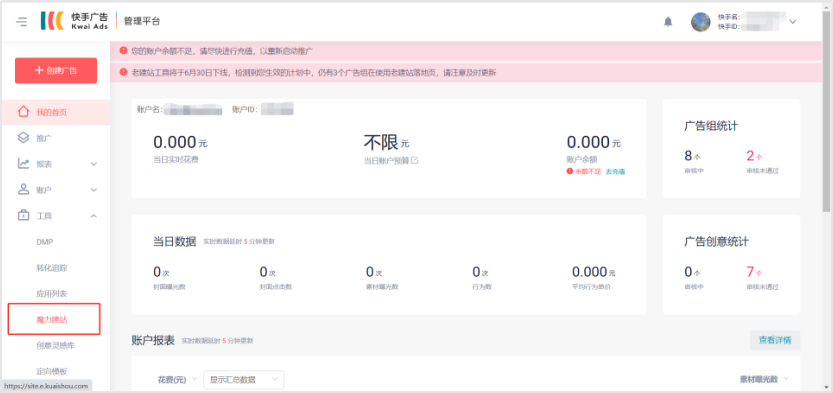Open the 素材曝光数 dropdown on the right

click(764, 379)
